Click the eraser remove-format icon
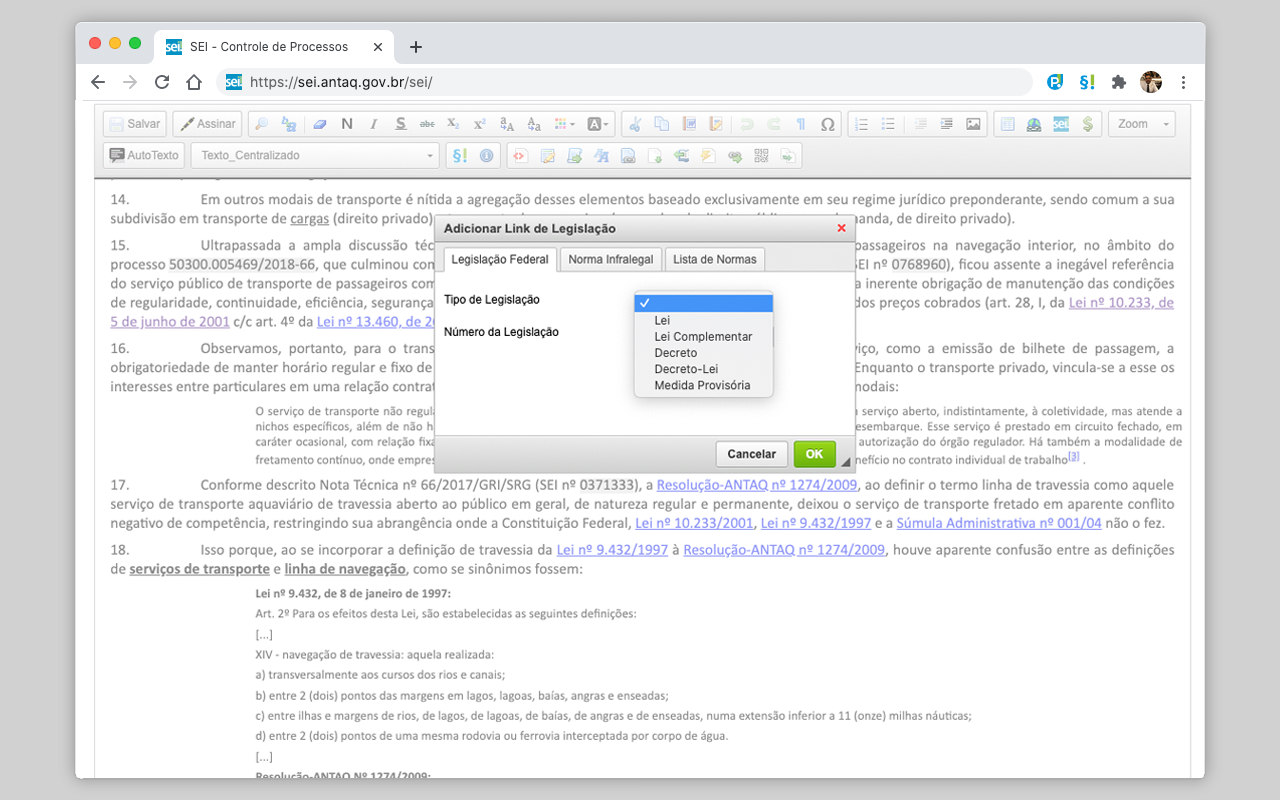This screenshot has width=1280, height=800. [320, 124]
